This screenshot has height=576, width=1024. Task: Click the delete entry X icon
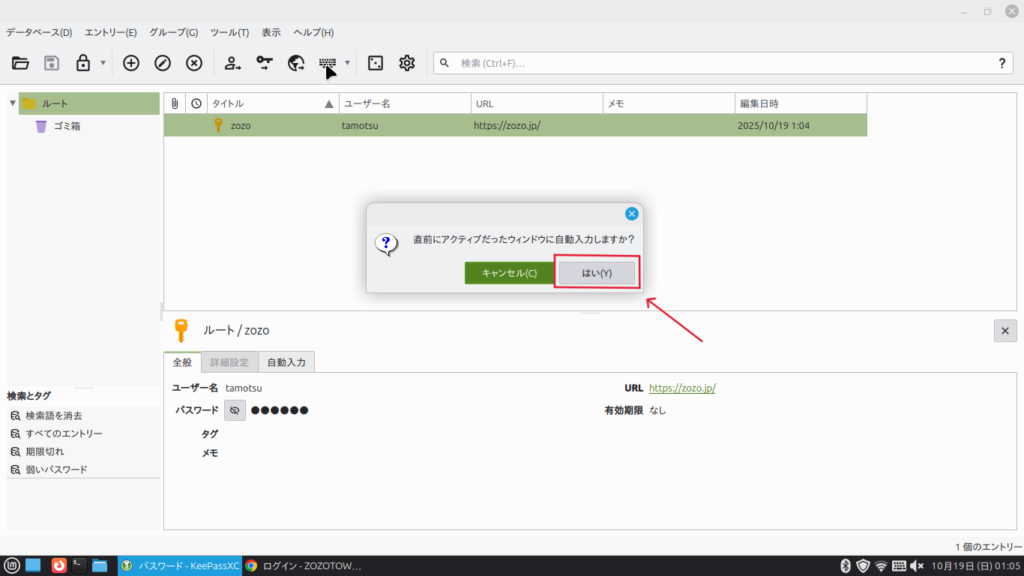195,63
